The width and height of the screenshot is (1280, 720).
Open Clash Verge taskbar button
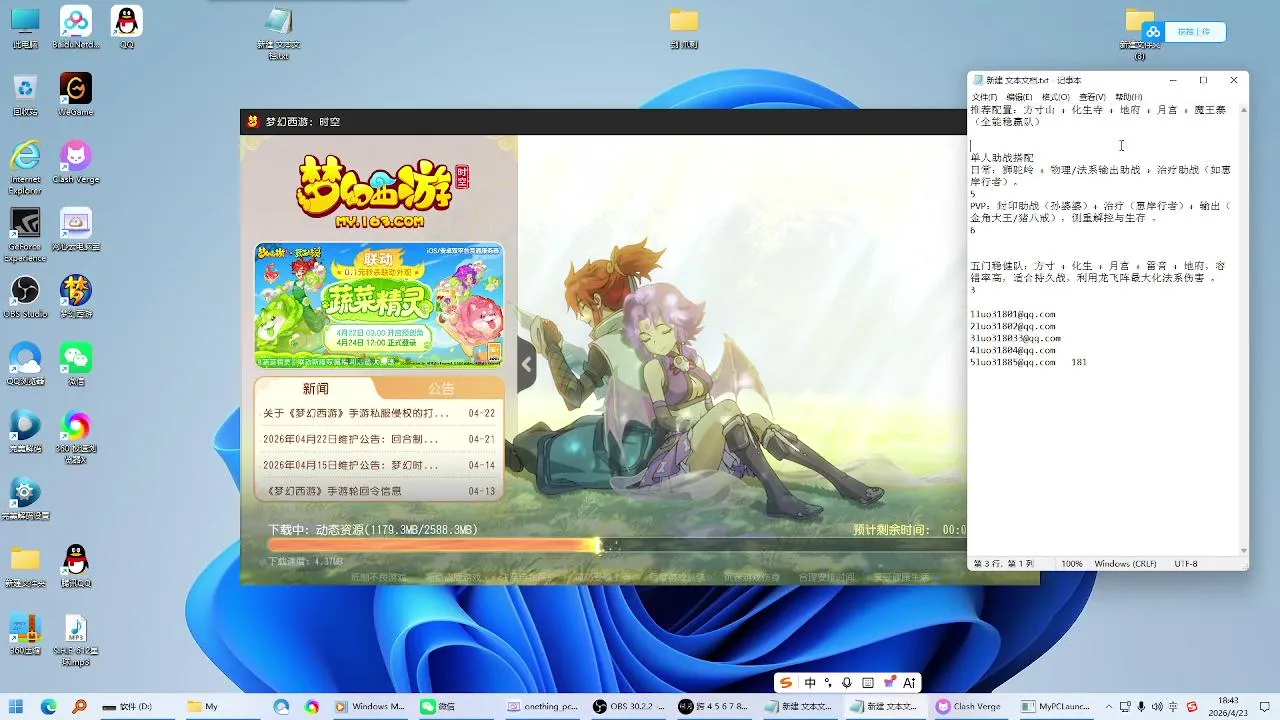[969, 706]
